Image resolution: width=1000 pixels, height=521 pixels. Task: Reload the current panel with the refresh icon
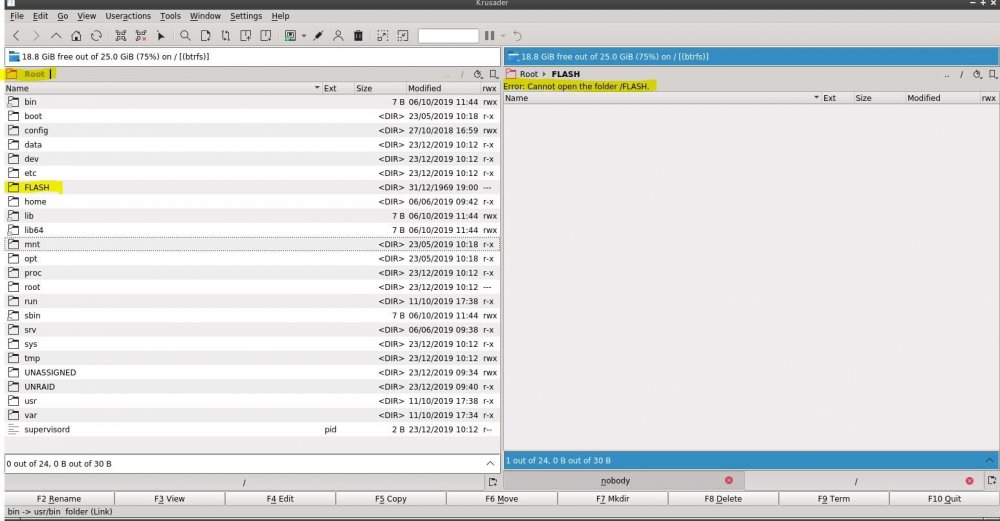(96, 36)
